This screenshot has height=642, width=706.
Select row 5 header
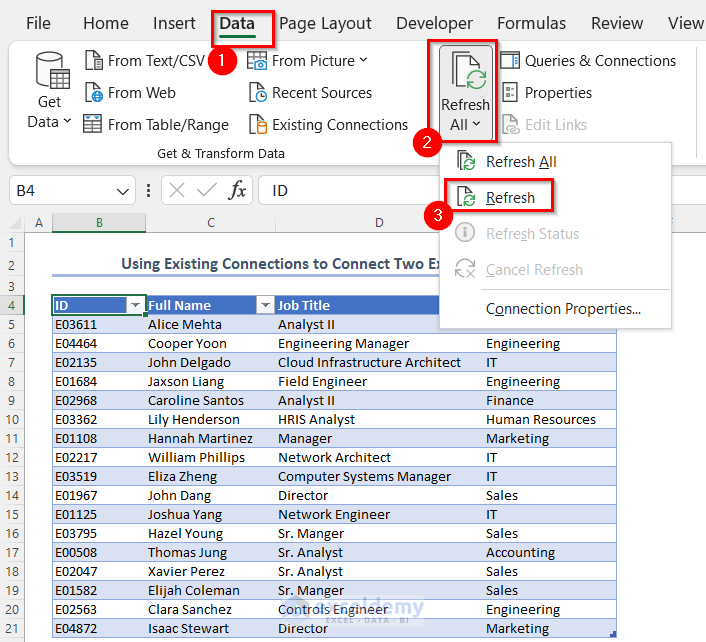(12, 325)
